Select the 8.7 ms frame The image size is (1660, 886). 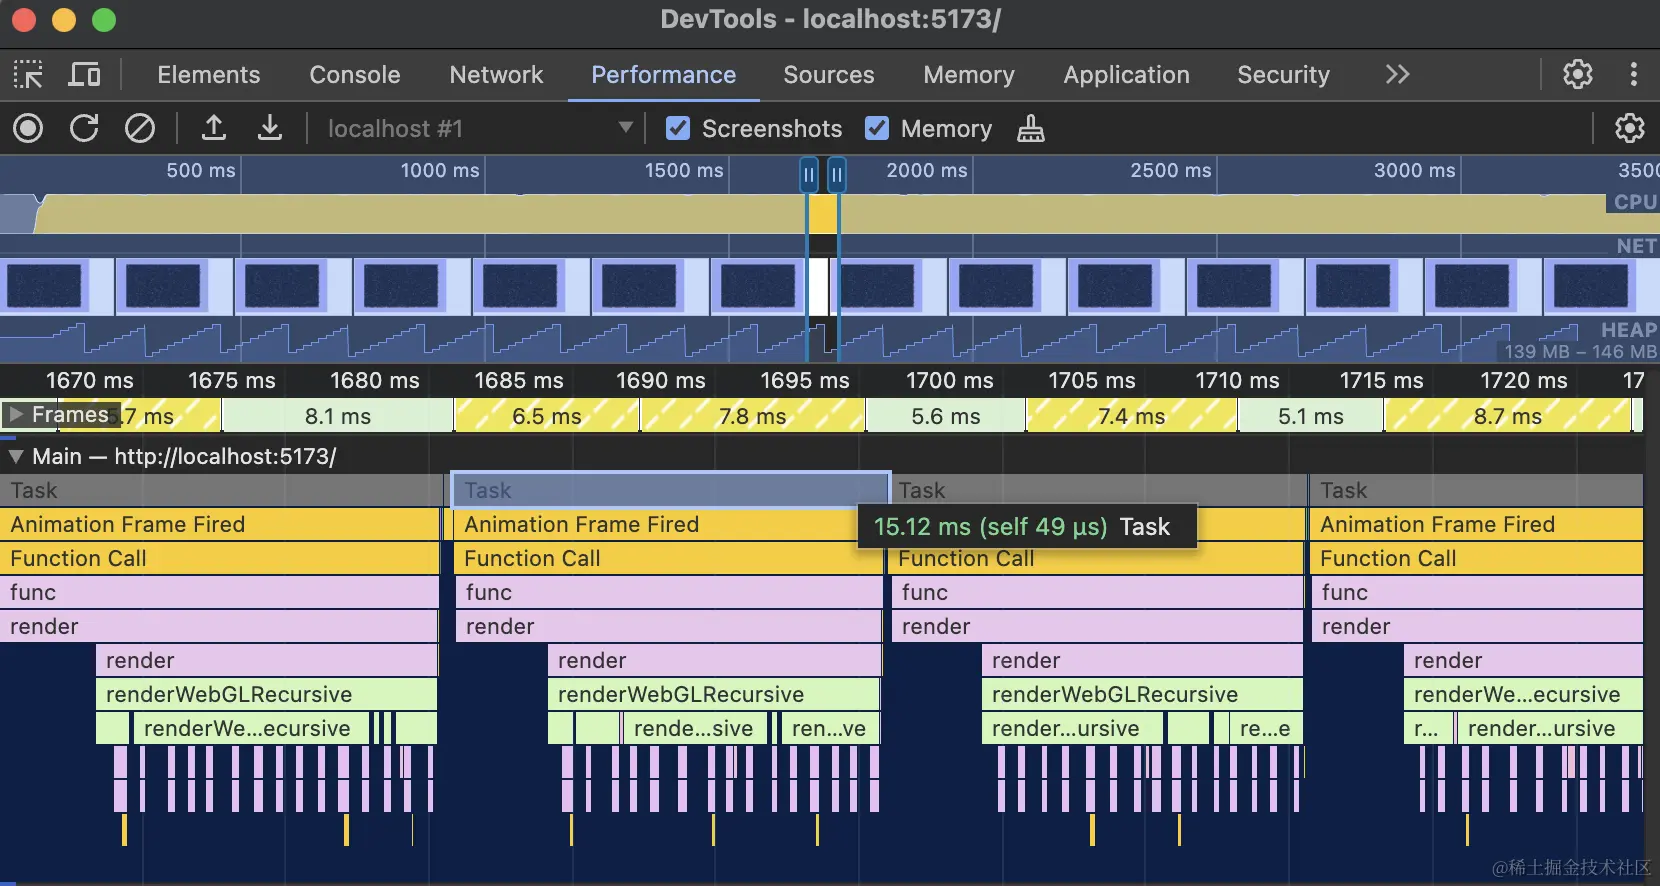click(1508, 416)
